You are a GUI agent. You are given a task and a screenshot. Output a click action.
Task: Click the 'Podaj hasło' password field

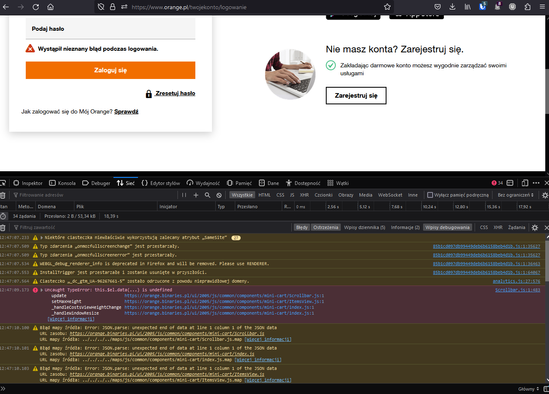click(x=110, y=29)
